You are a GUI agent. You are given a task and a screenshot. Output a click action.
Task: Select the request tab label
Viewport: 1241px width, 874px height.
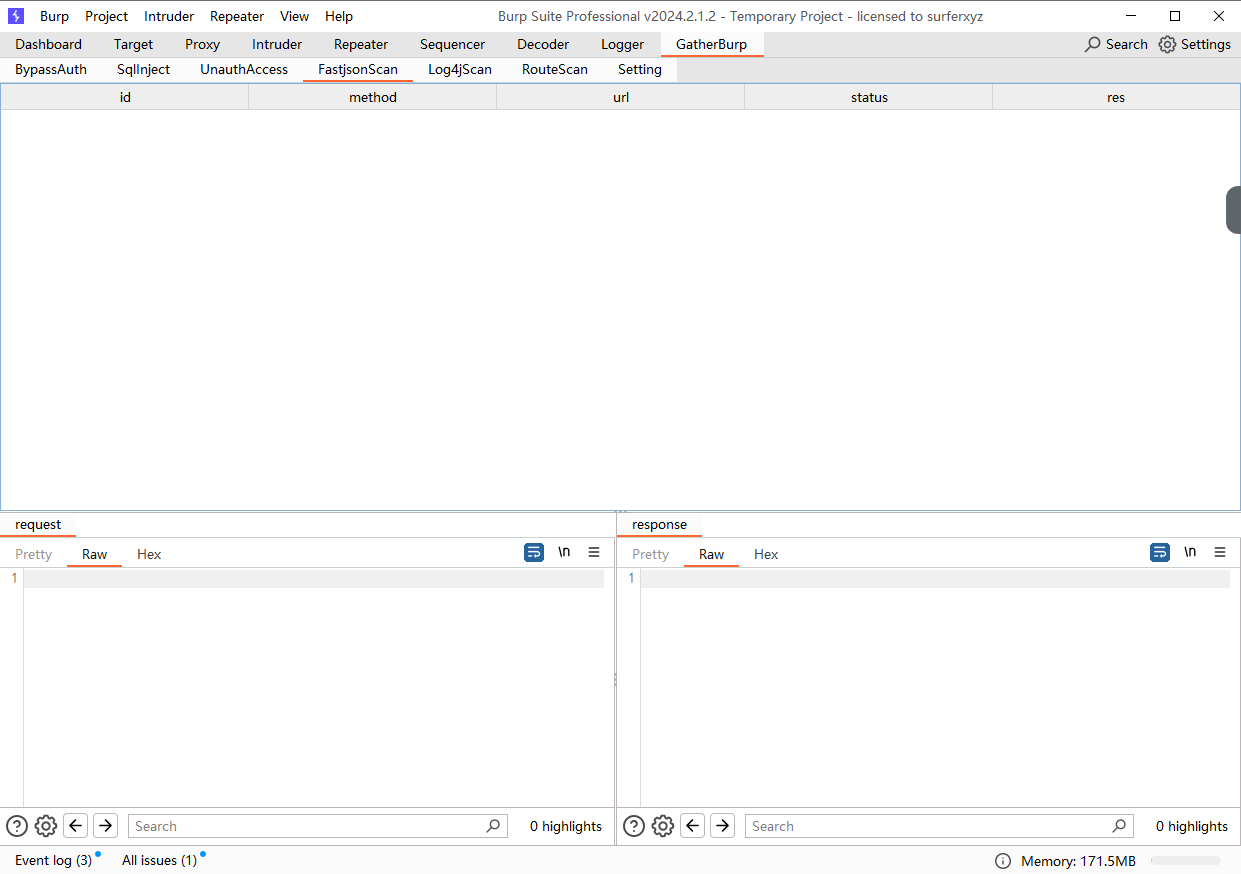point(38,524)
